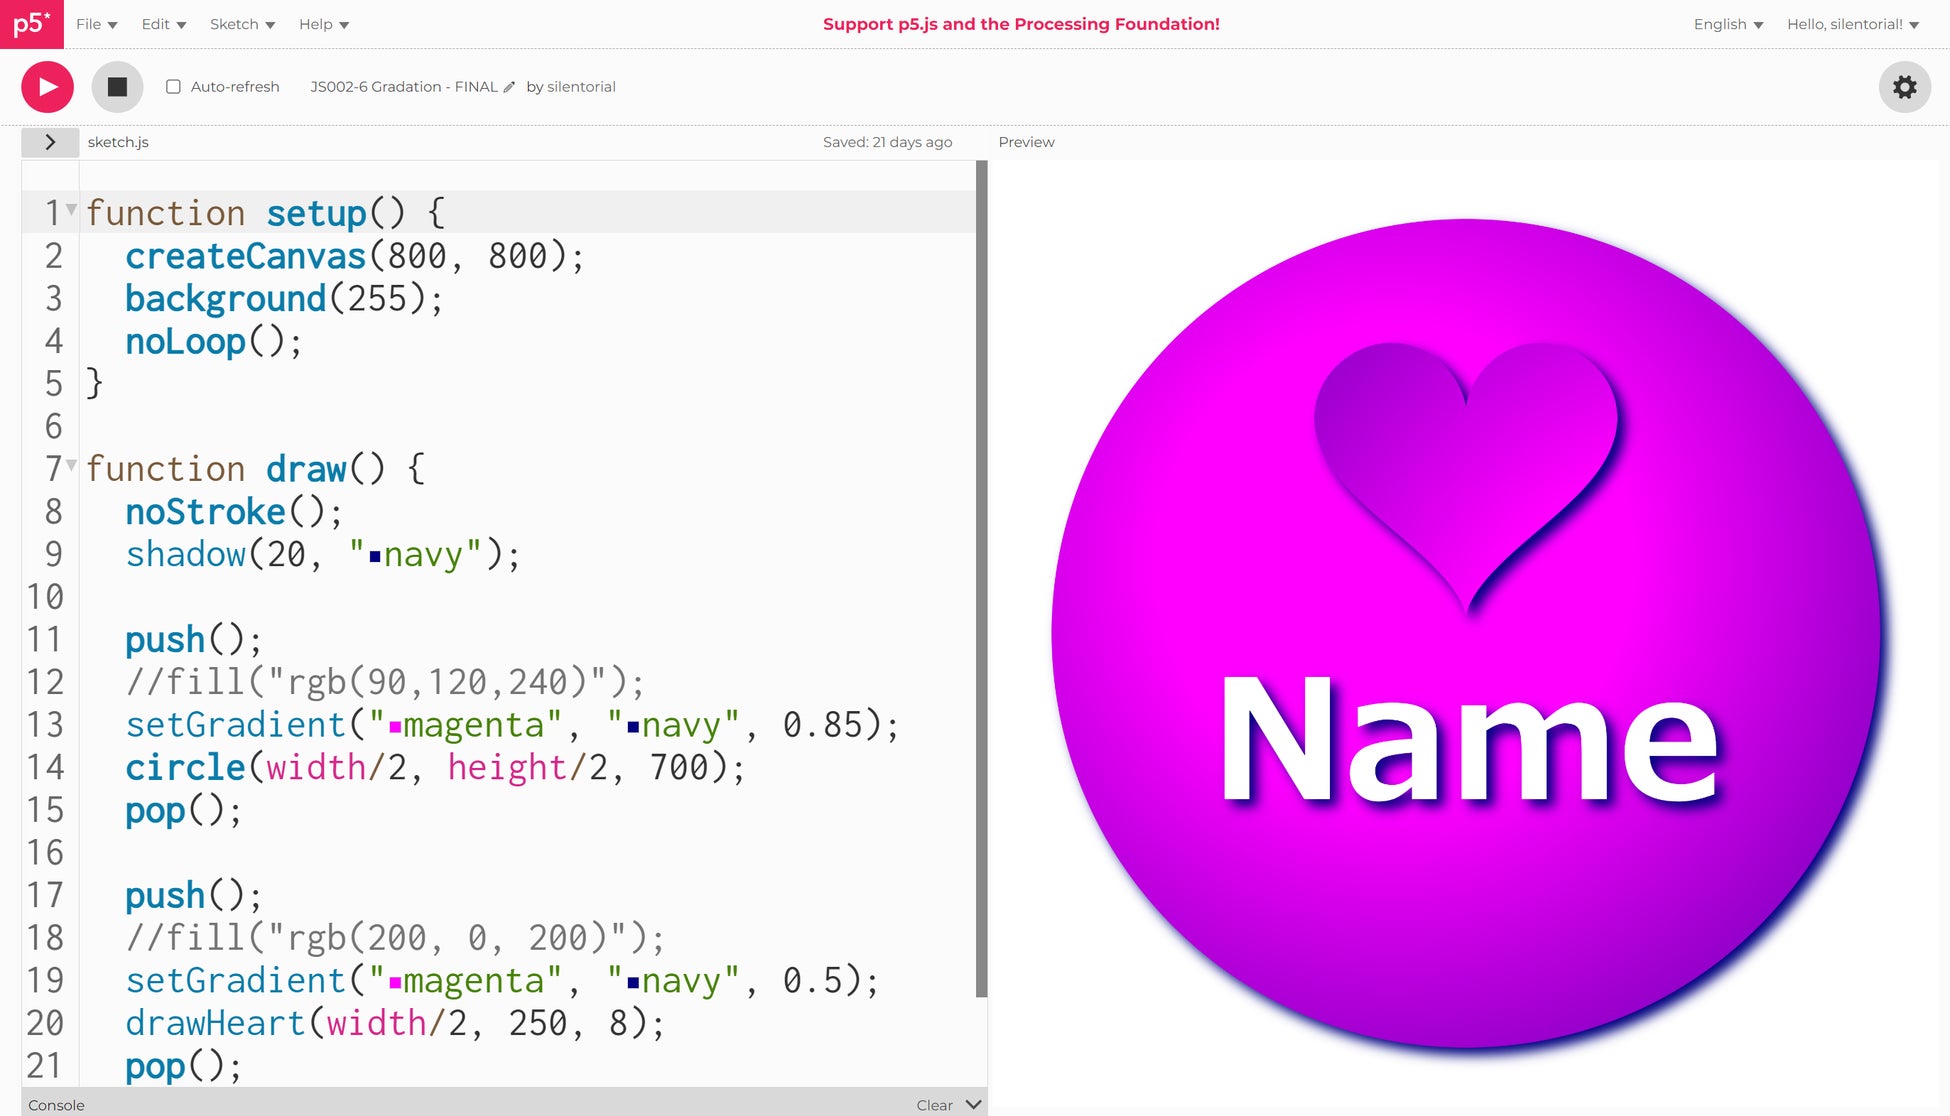Expand the file sidebar with chevron
Screen dimensions: 1950x1116
50,142
